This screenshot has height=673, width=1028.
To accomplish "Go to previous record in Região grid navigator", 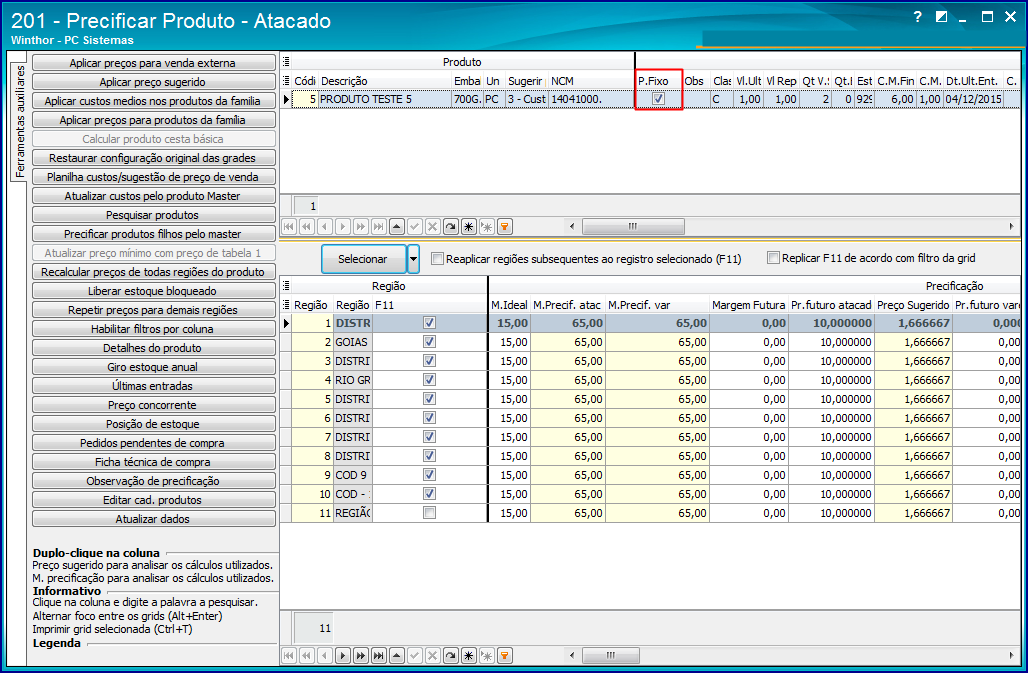I will tap(325, 655).
